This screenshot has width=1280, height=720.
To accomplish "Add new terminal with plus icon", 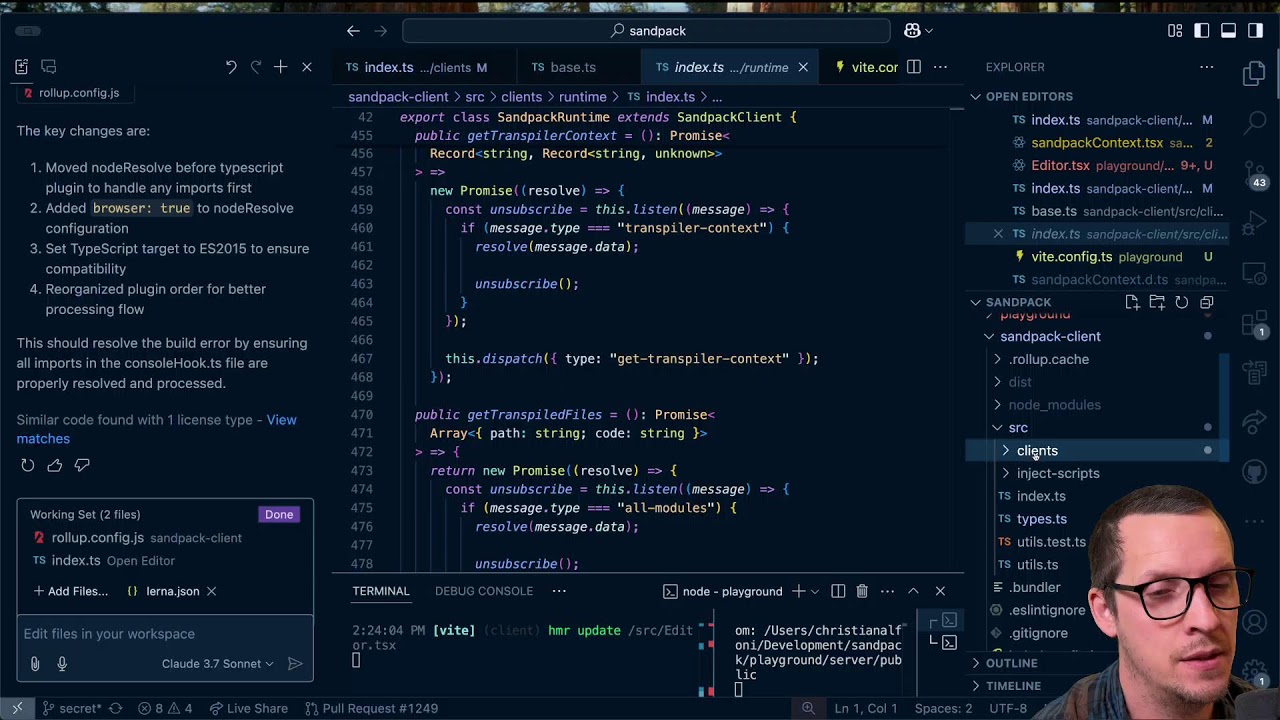I will click(798, 591).
